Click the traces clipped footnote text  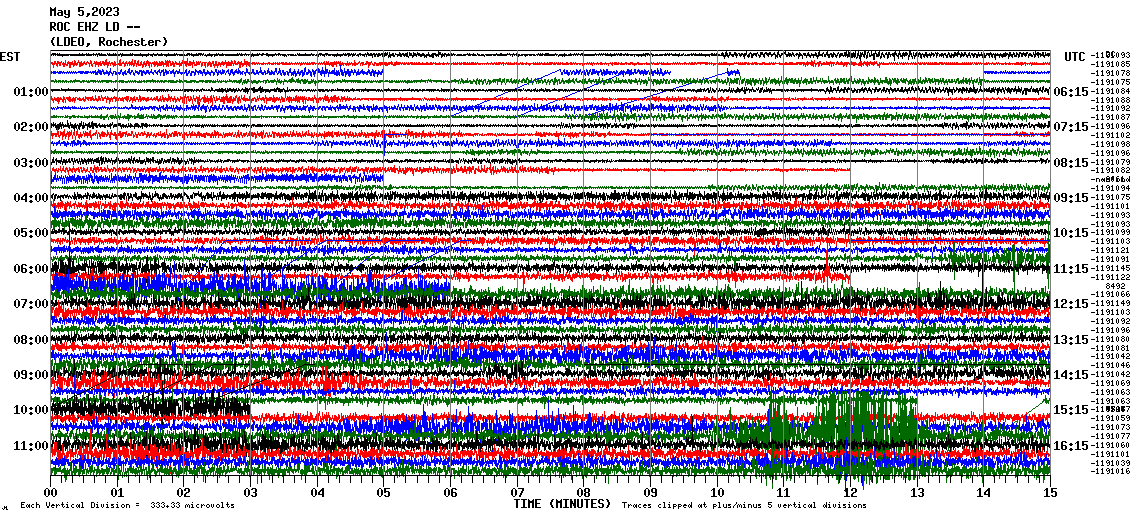(744, 506)
